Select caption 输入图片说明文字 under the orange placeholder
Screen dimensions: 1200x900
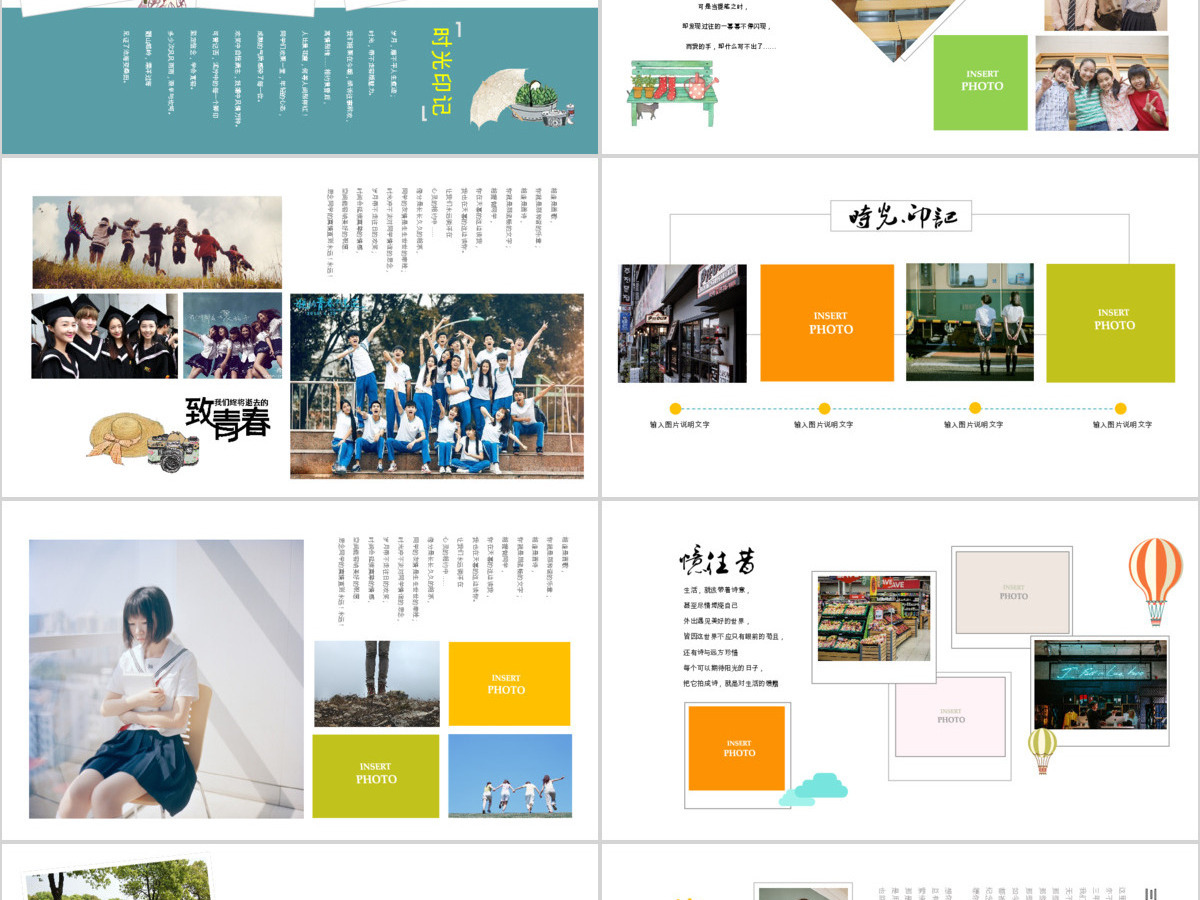(824, 425)
